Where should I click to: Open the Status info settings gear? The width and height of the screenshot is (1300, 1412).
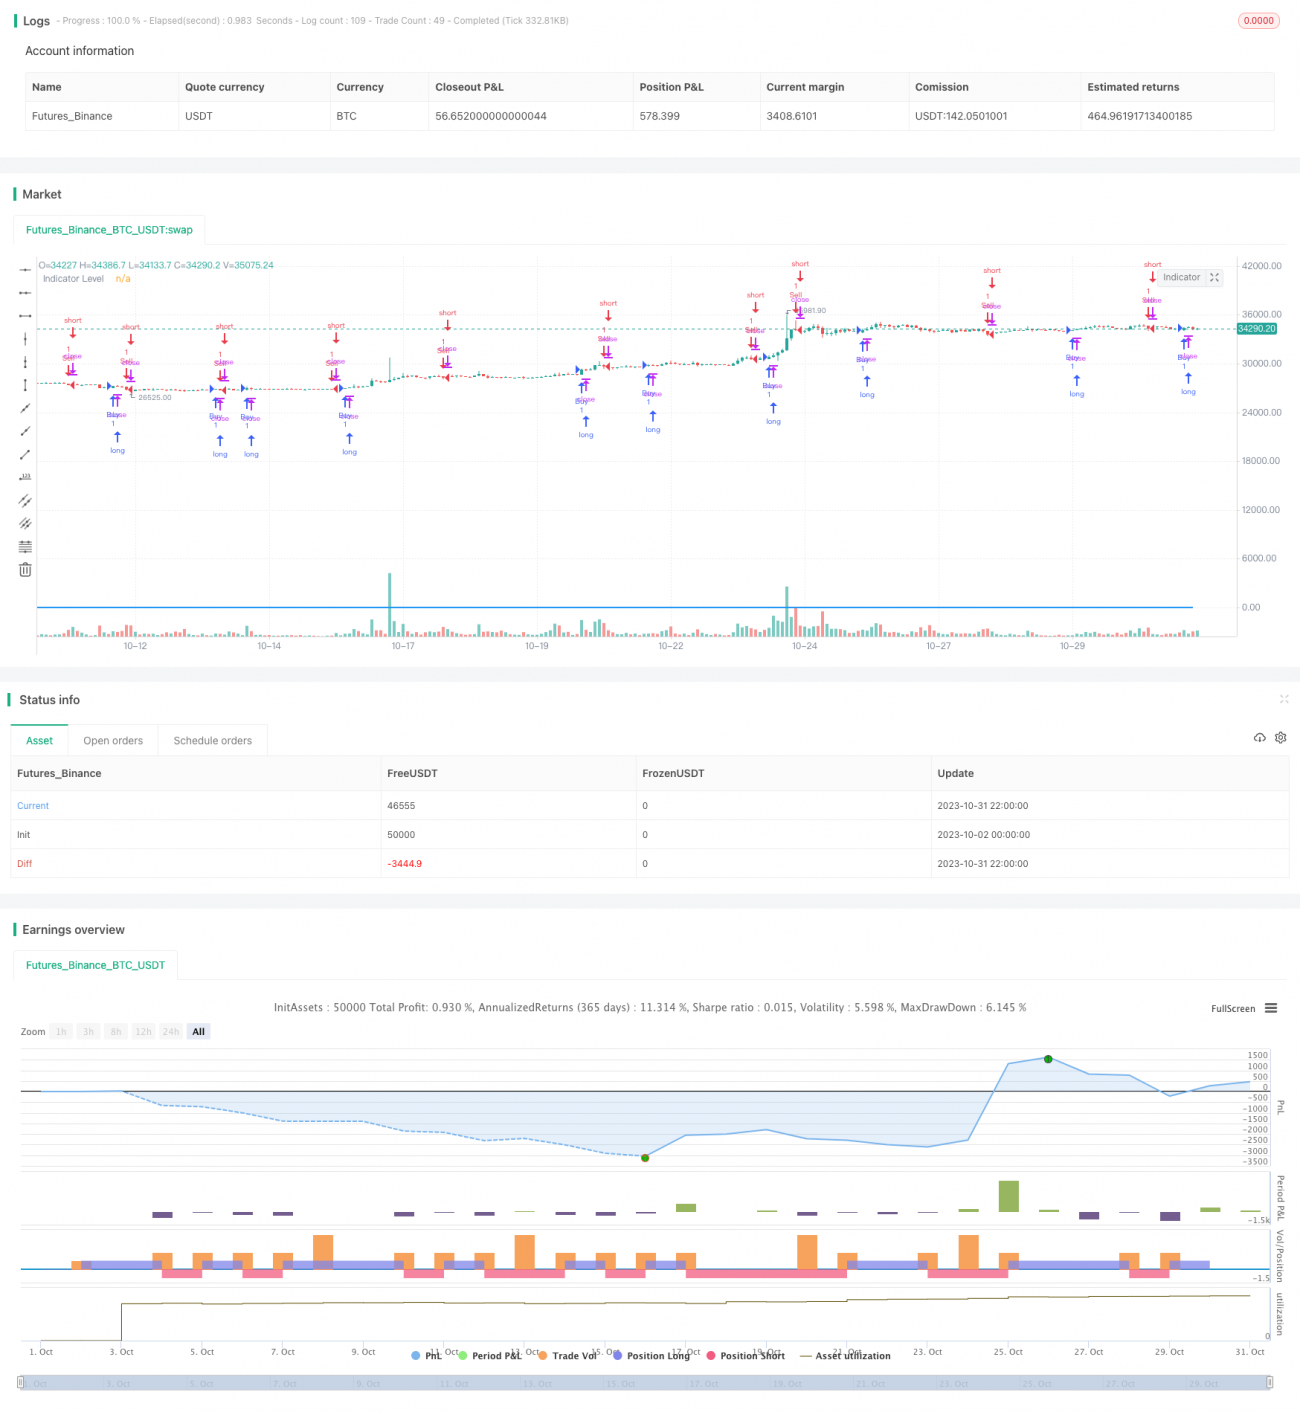[1281, 737]
